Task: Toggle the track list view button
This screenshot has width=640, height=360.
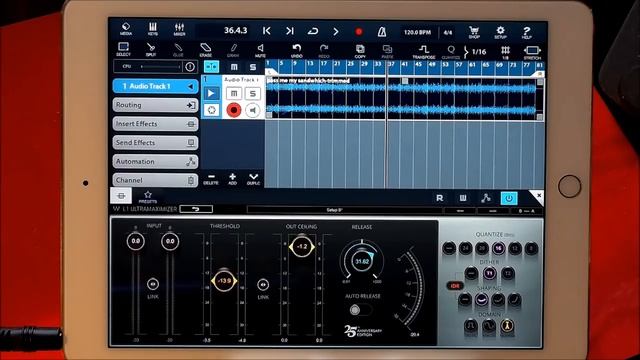Action: (211, 66)
